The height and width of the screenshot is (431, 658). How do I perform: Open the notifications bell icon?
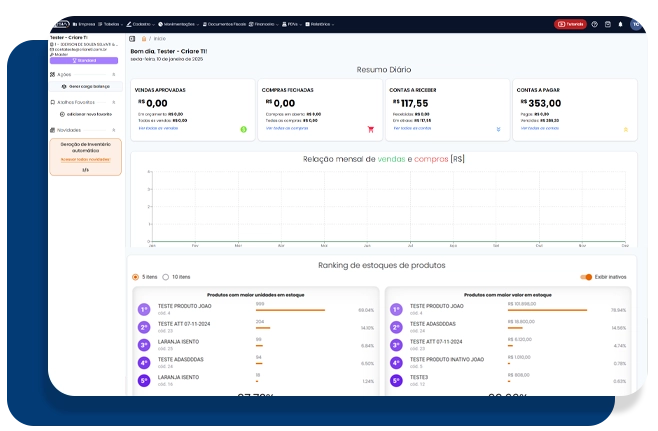(620, 24)
